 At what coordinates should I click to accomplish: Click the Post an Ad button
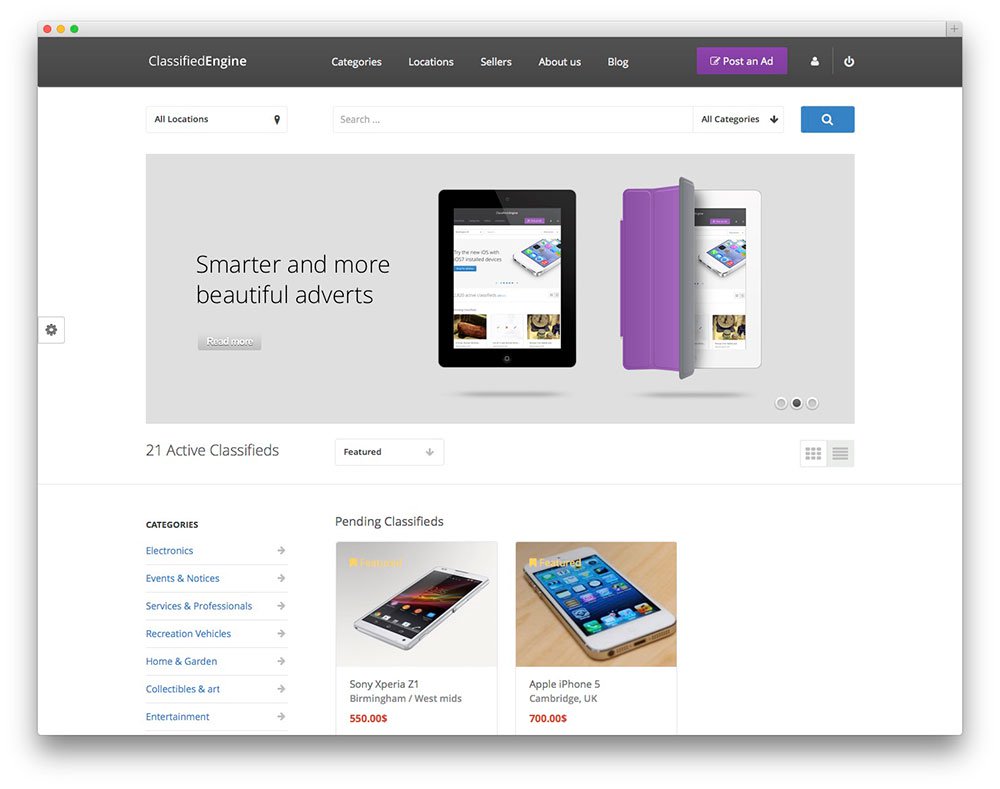point(742,61)
